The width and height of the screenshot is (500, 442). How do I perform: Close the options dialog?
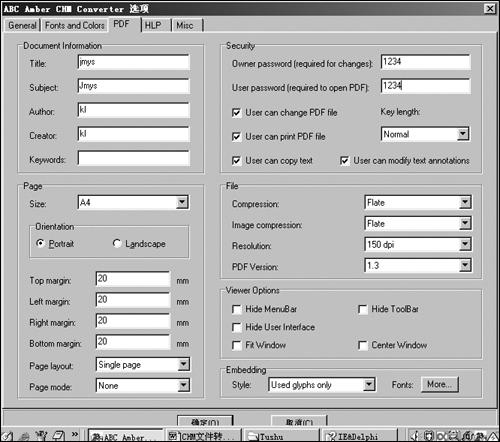click(489, 8)
